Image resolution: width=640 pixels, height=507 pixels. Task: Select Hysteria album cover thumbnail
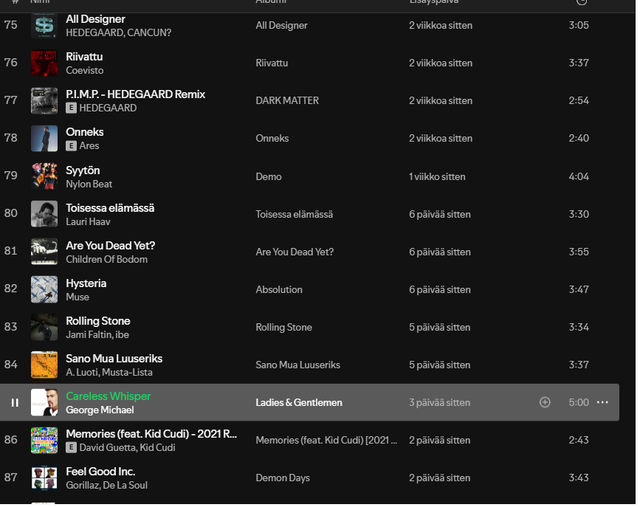44,289
